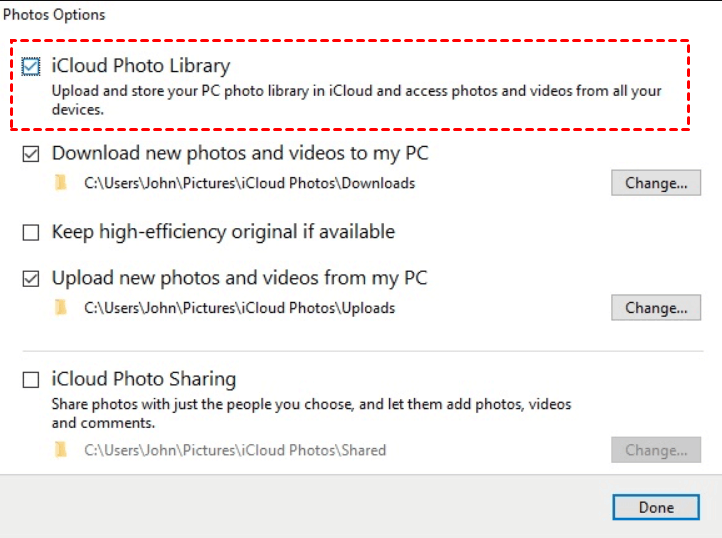
Task: Click the iCloud Photos\Uploads path text
Action: (239, 308)
